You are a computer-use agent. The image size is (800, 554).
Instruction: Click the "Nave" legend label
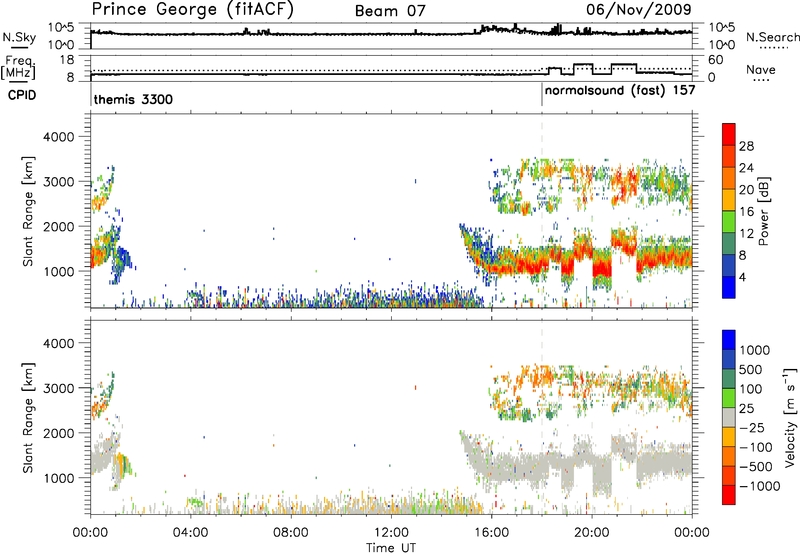coord(760,69)
